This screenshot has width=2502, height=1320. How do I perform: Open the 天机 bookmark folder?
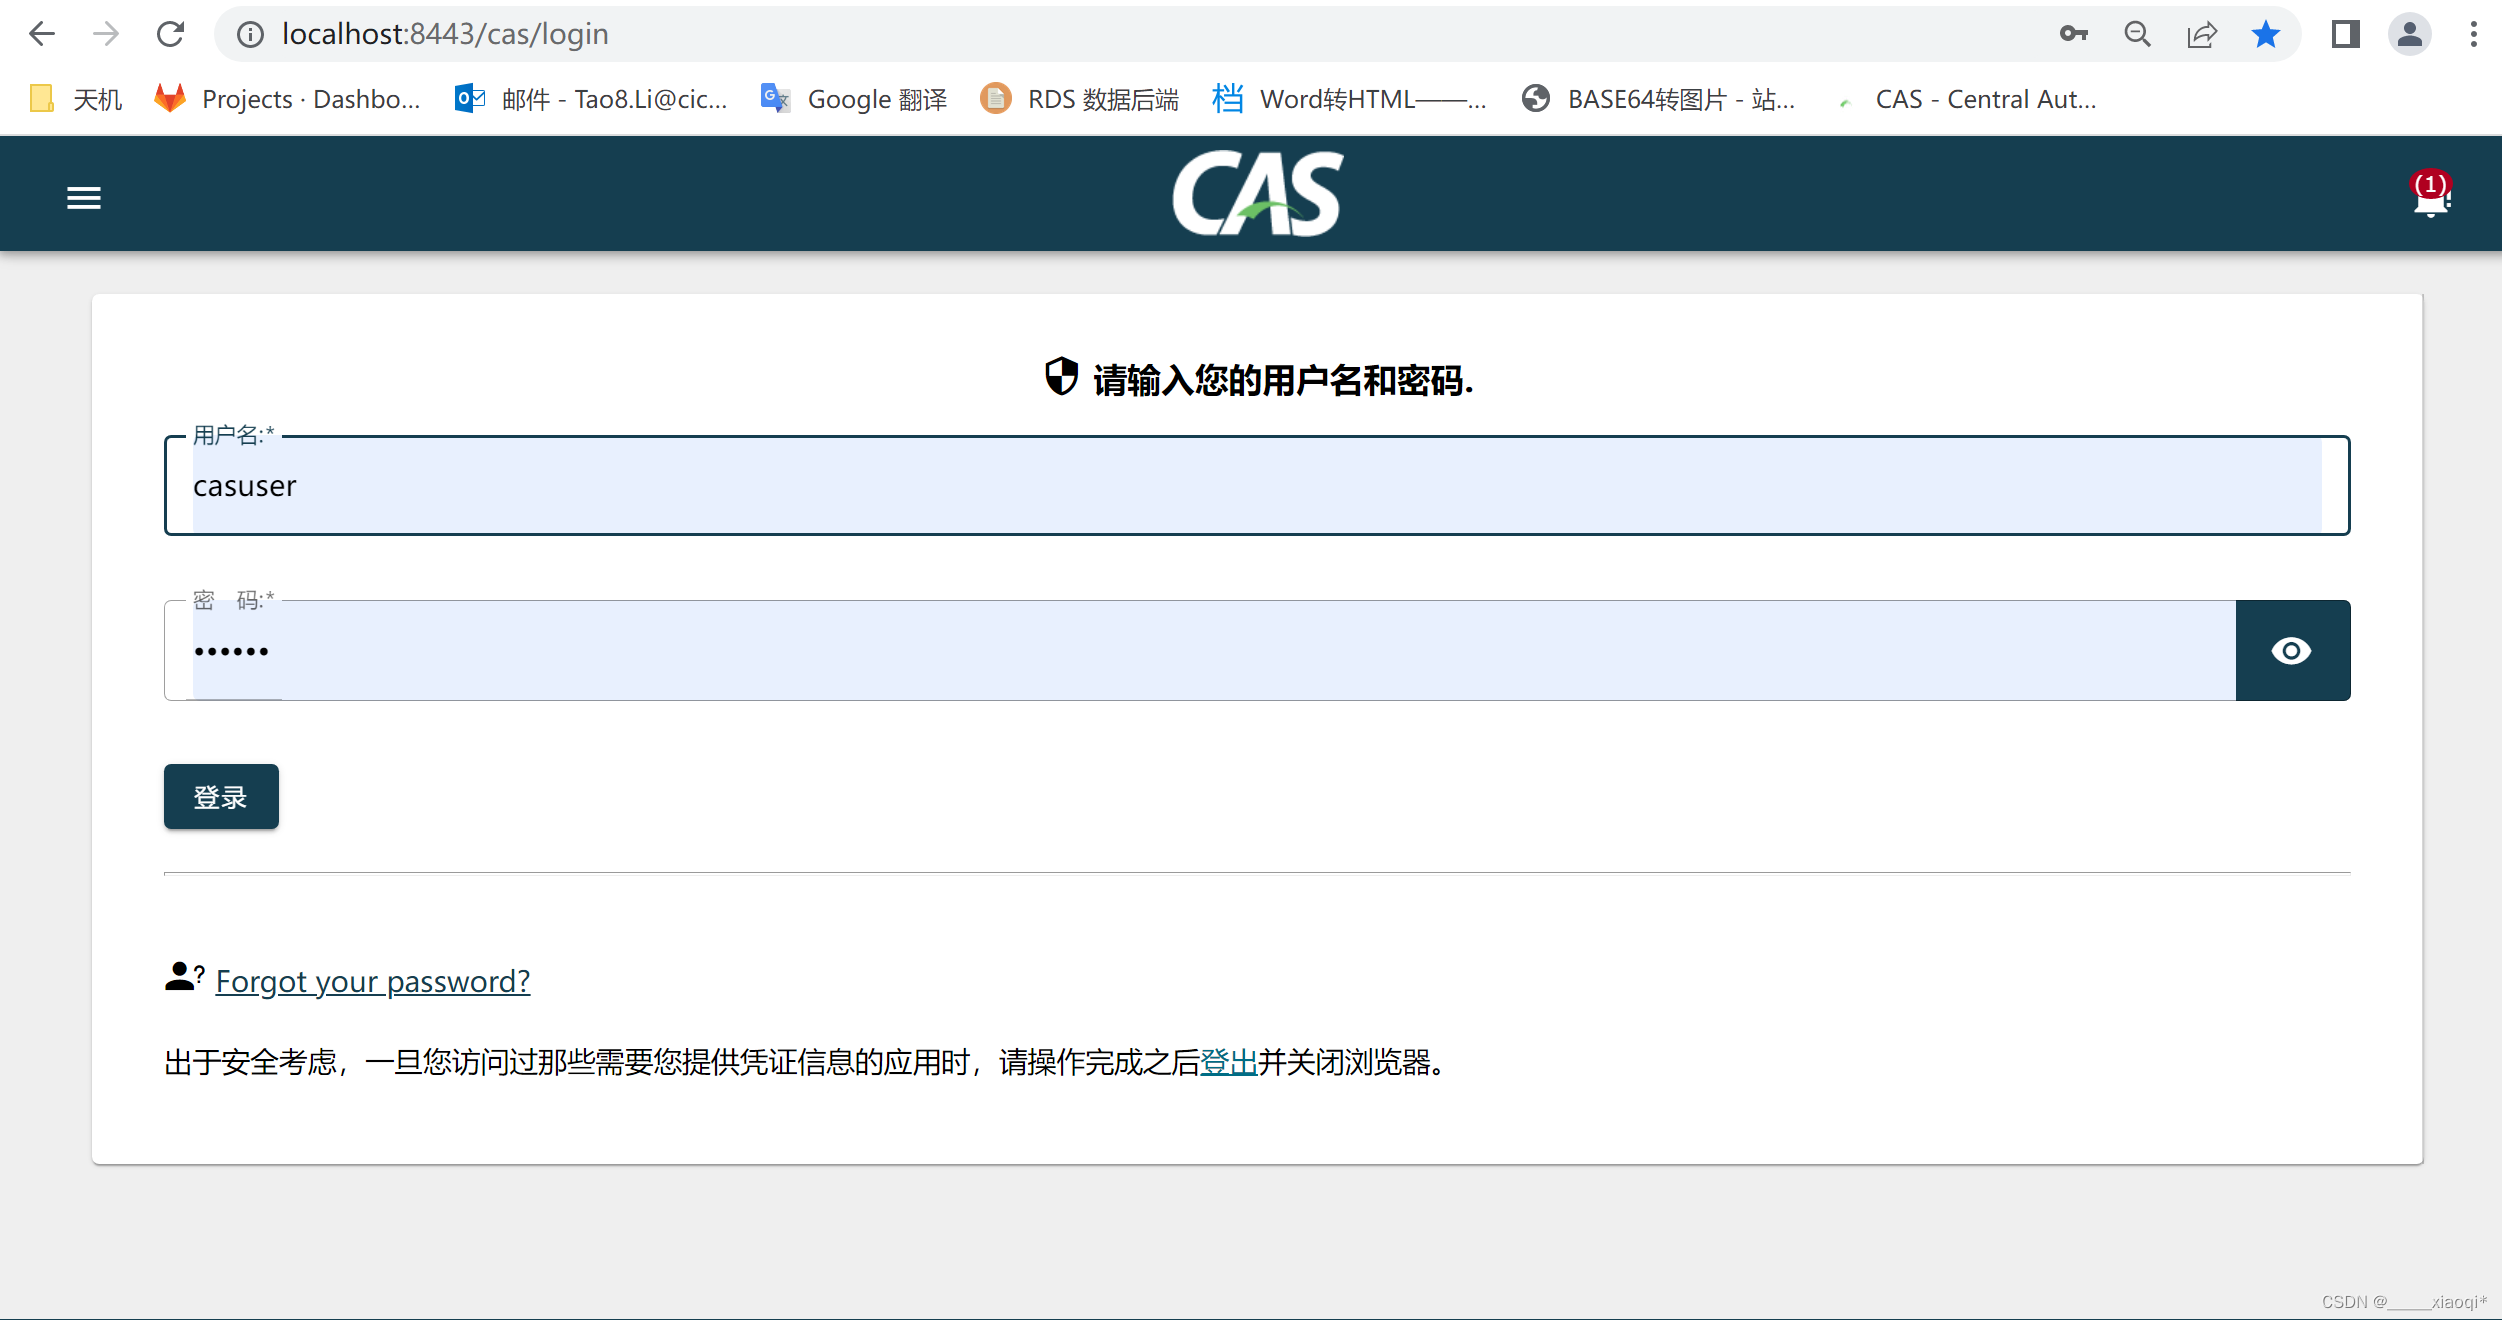(76, 99)
